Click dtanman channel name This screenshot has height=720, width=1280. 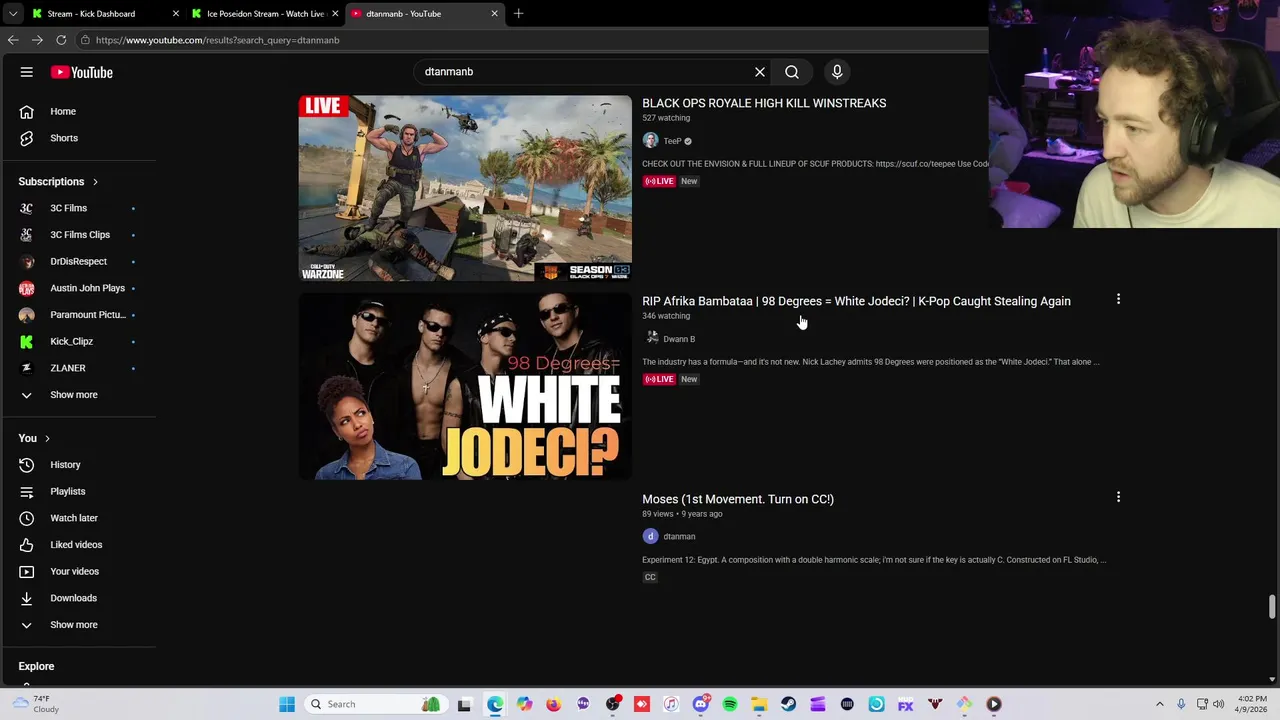click(x=679, y=537)
